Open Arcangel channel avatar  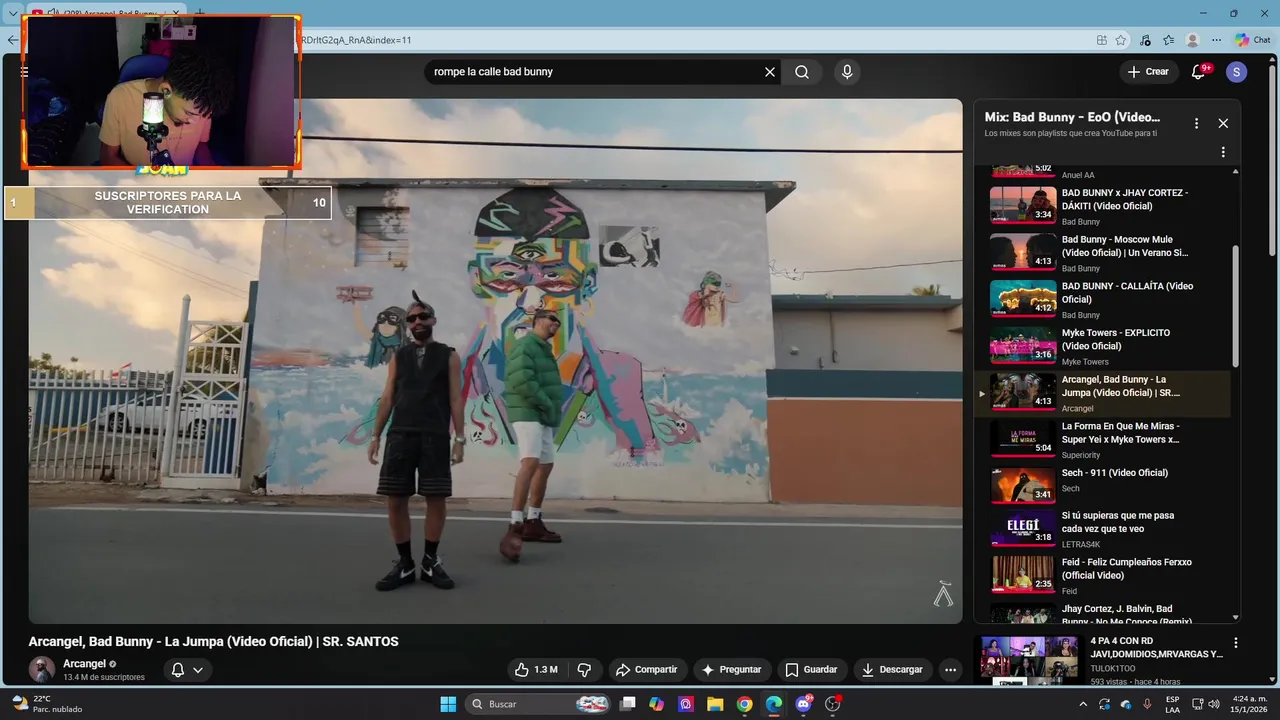pos(42,670)
